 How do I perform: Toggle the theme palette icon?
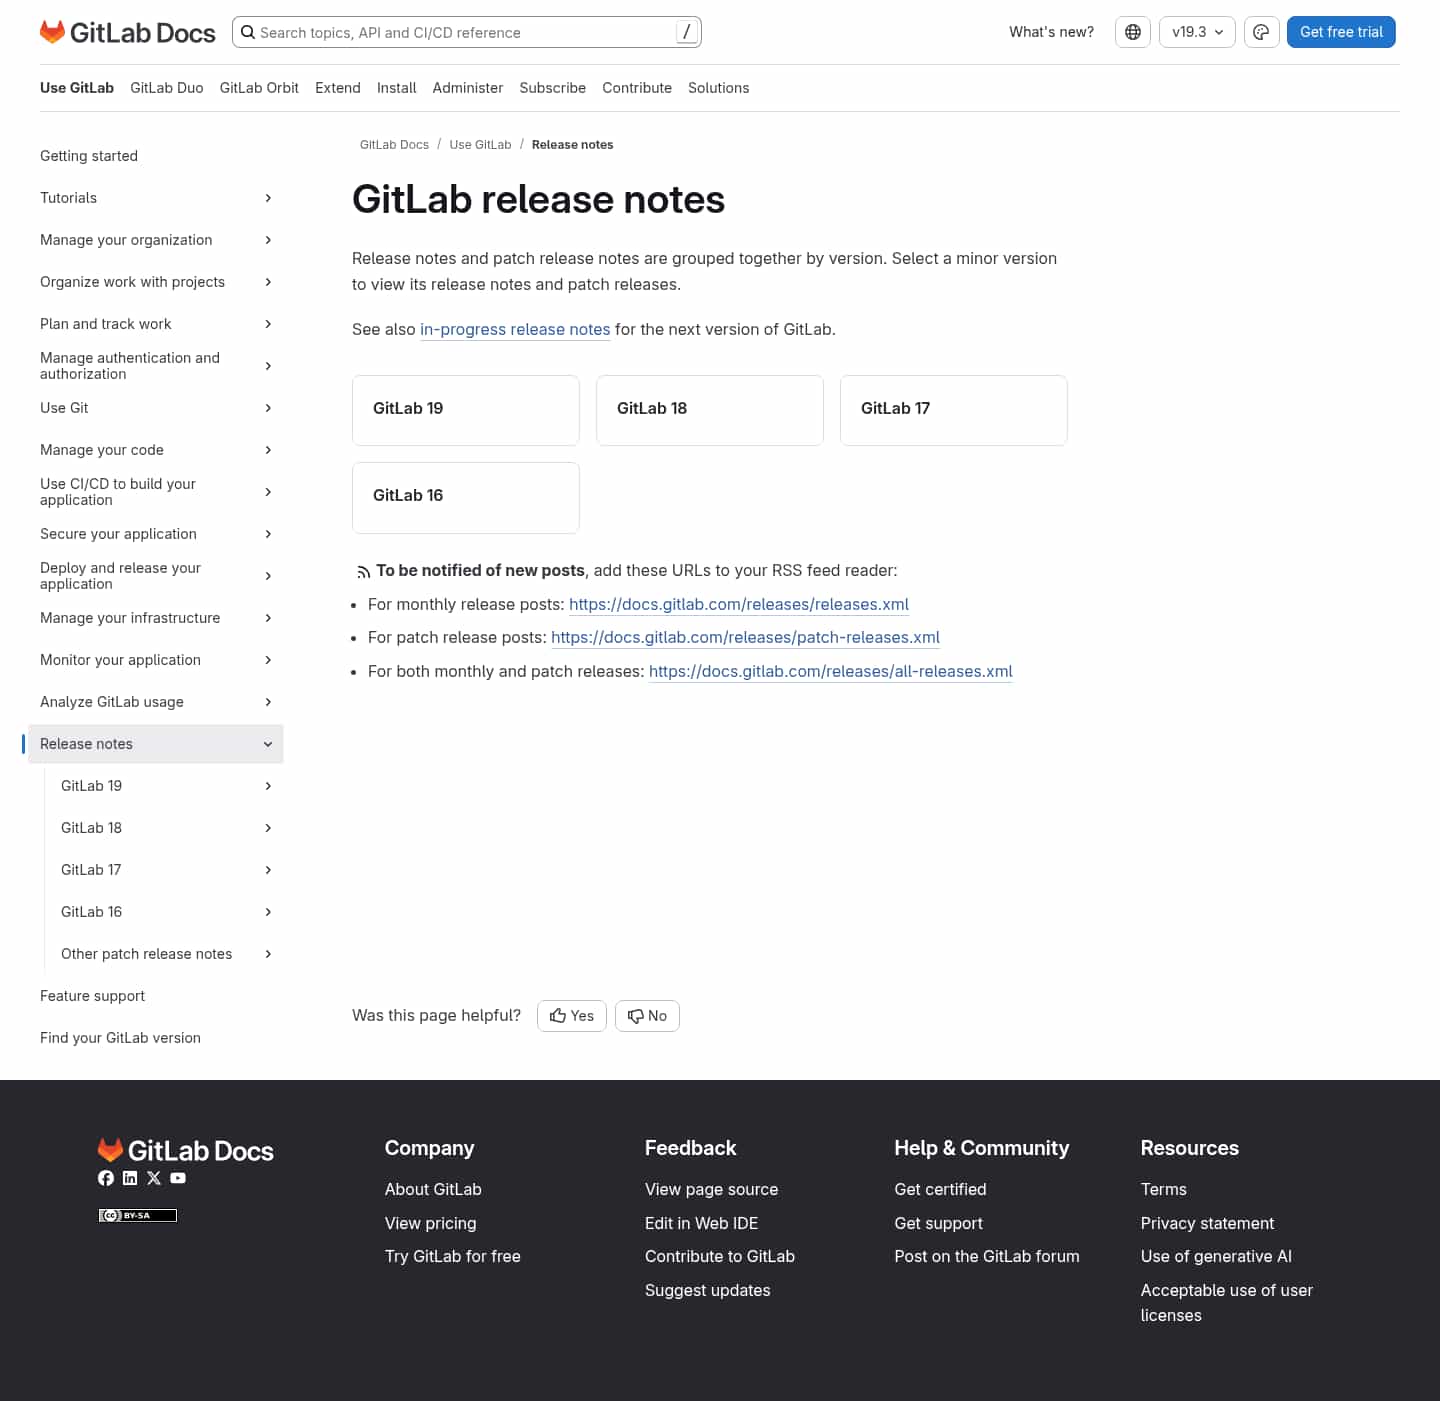[x=1262, y=32]
